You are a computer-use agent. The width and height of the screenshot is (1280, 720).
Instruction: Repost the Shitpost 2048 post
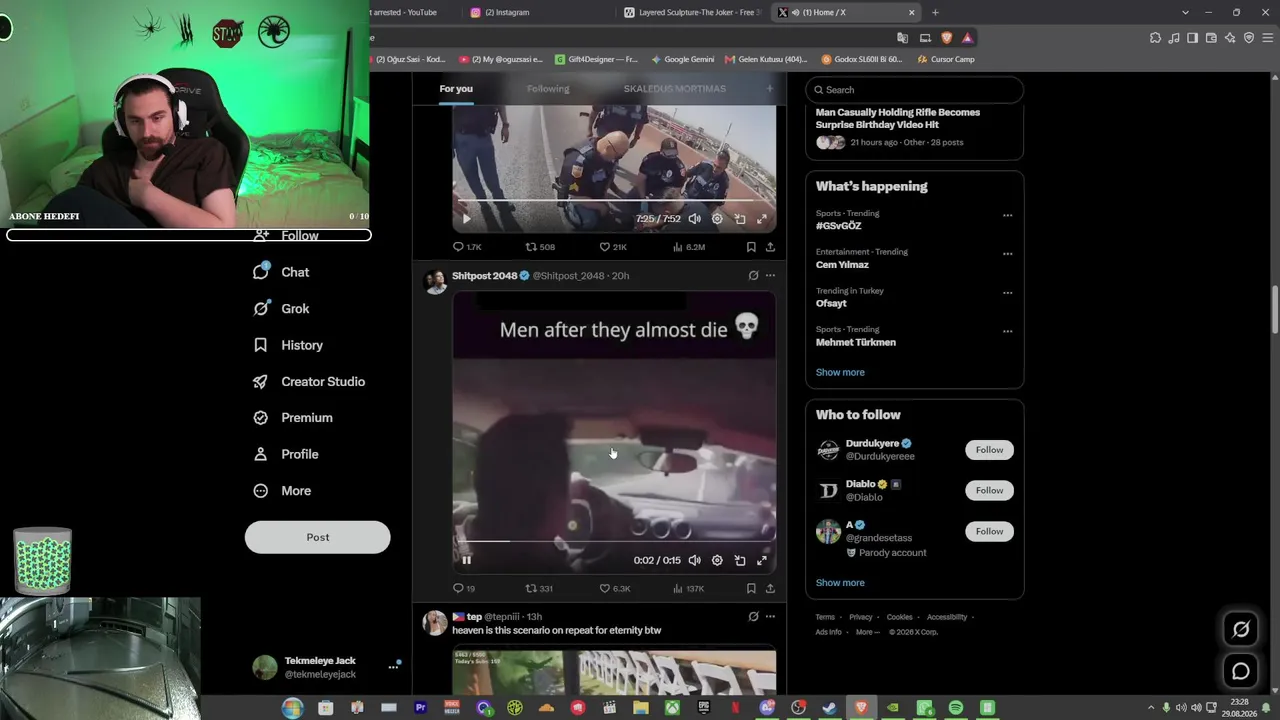tap(539, 588)
